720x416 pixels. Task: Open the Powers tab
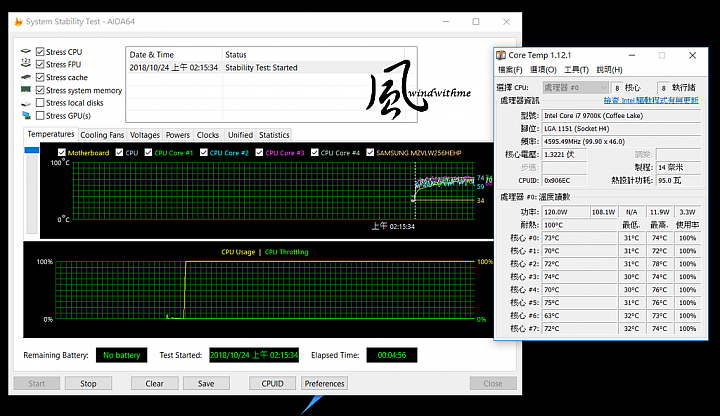[178, 135]
